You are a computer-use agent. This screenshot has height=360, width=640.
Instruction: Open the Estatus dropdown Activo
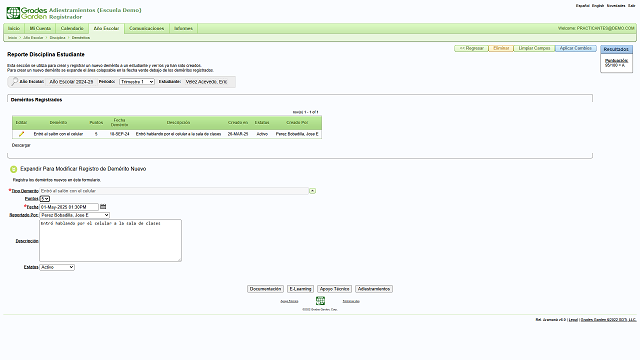coord(57,267)
